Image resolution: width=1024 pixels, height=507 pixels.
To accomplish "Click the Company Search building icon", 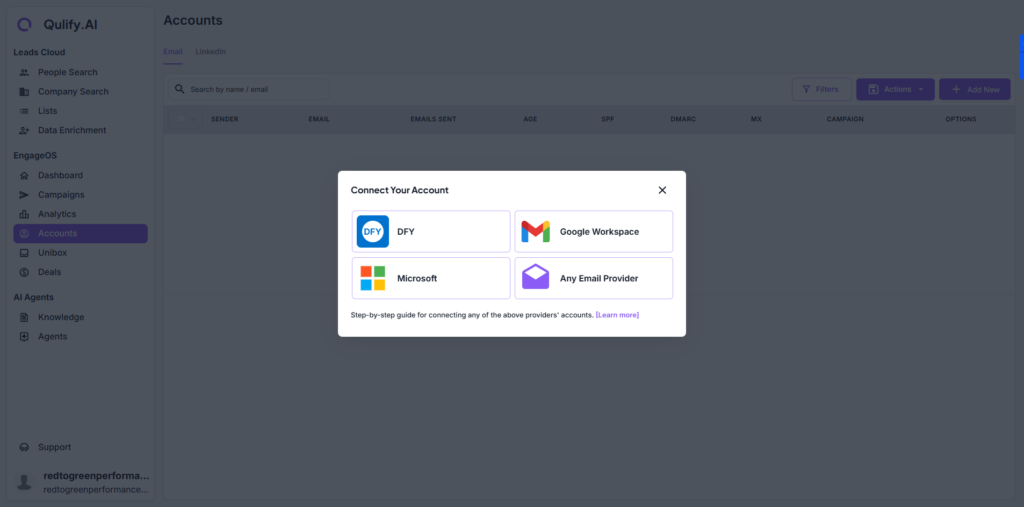I will pyautogui.click(x=24, y=91).
